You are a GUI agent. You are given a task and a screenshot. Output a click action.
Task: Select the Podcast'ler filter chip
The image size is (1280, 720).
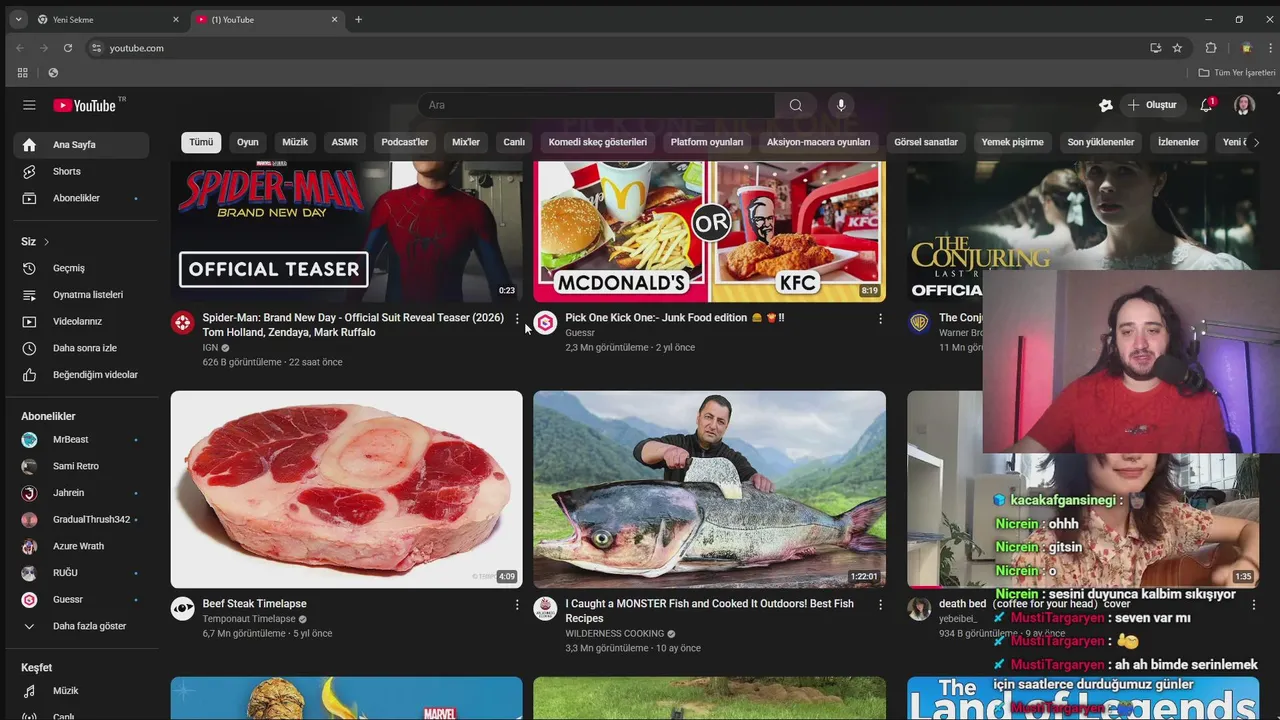click(x=405, y=142)
